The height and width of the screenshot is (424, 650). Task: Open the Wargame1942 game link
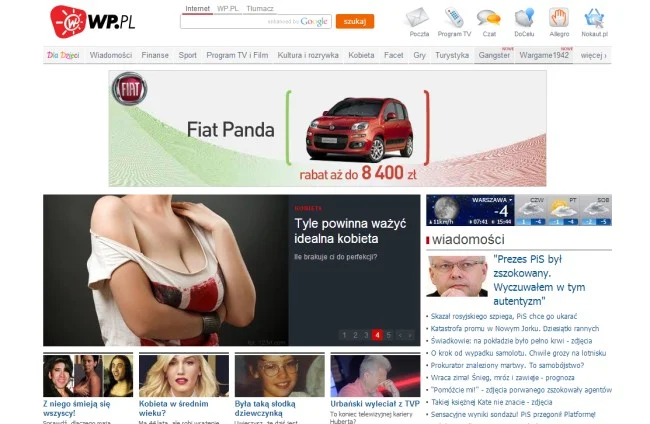544,55
